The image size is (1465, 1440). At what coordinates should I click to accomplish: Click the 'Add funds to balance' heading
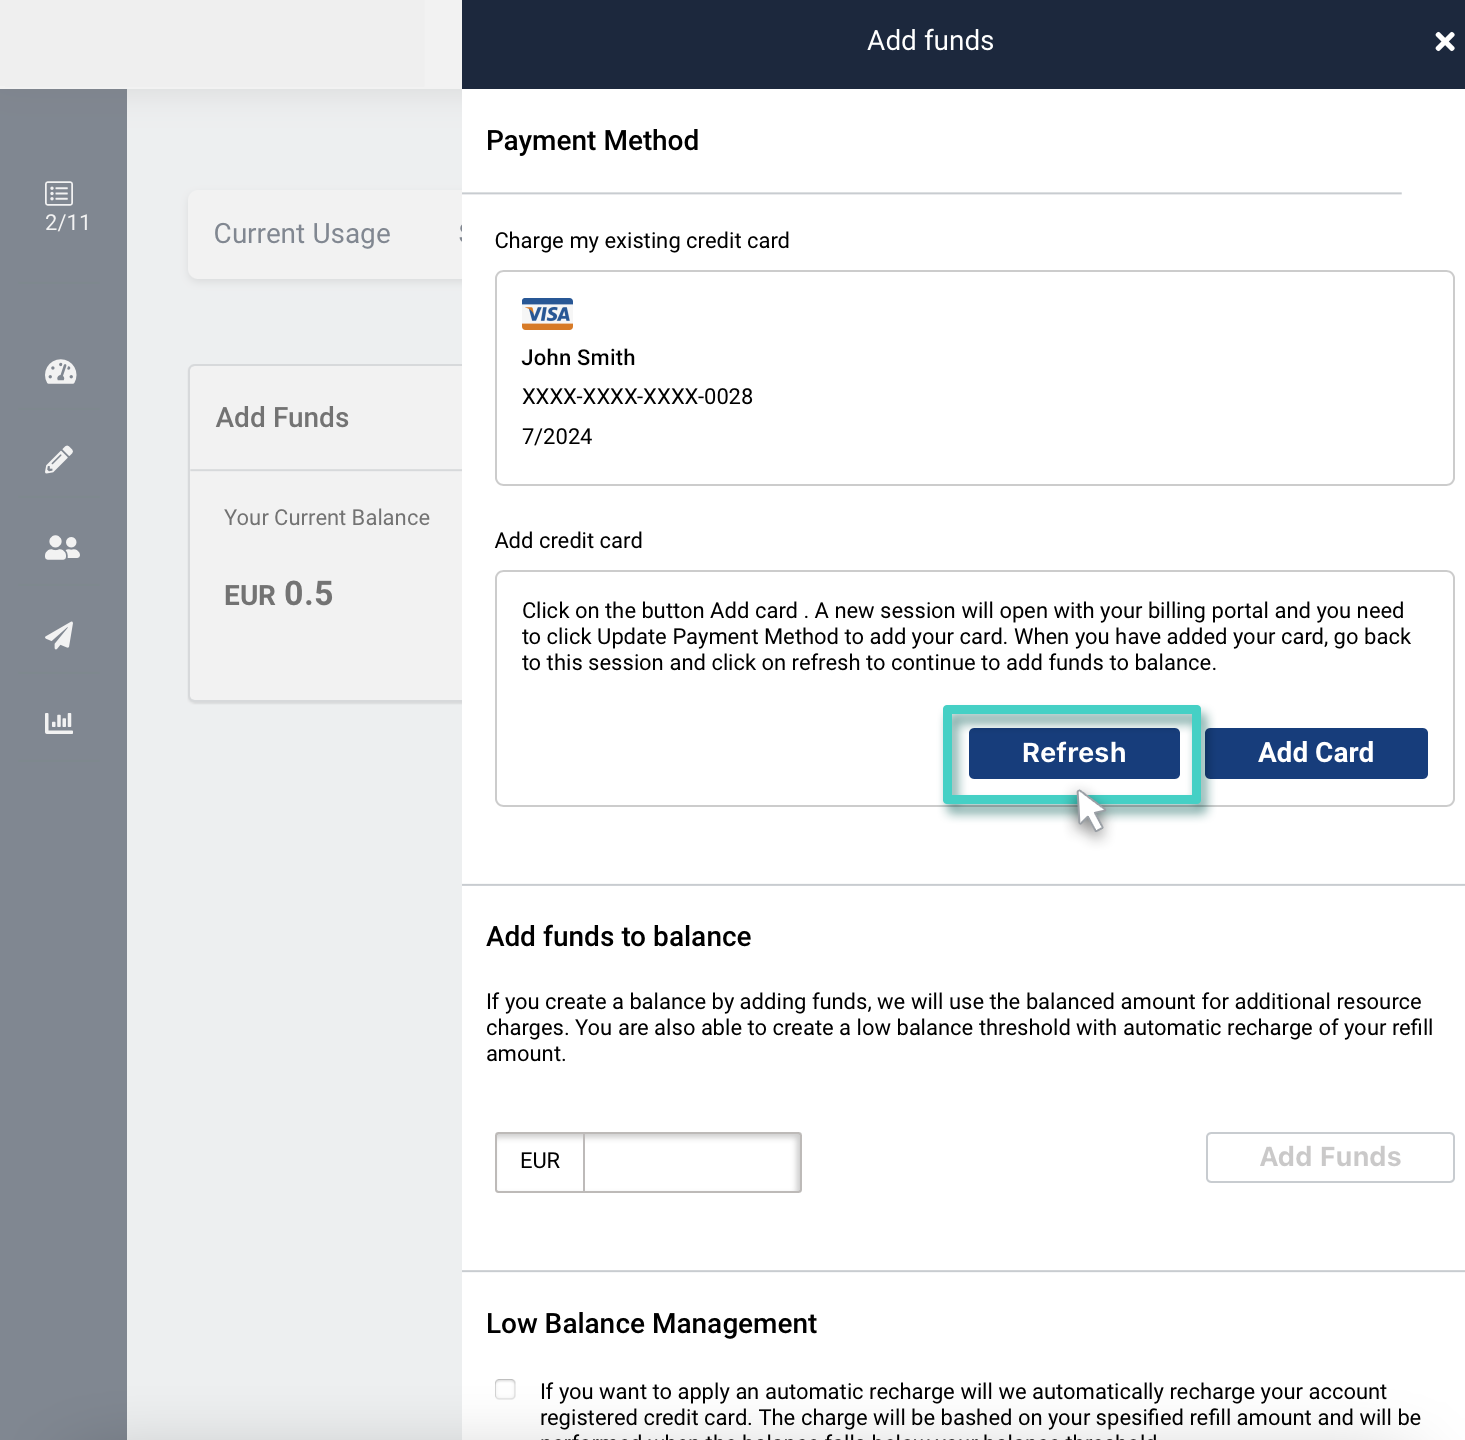pos(618,937)
